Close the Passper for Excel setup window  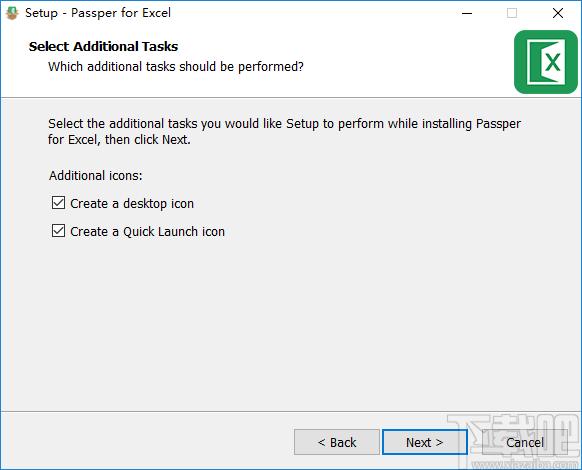point(558,13)
